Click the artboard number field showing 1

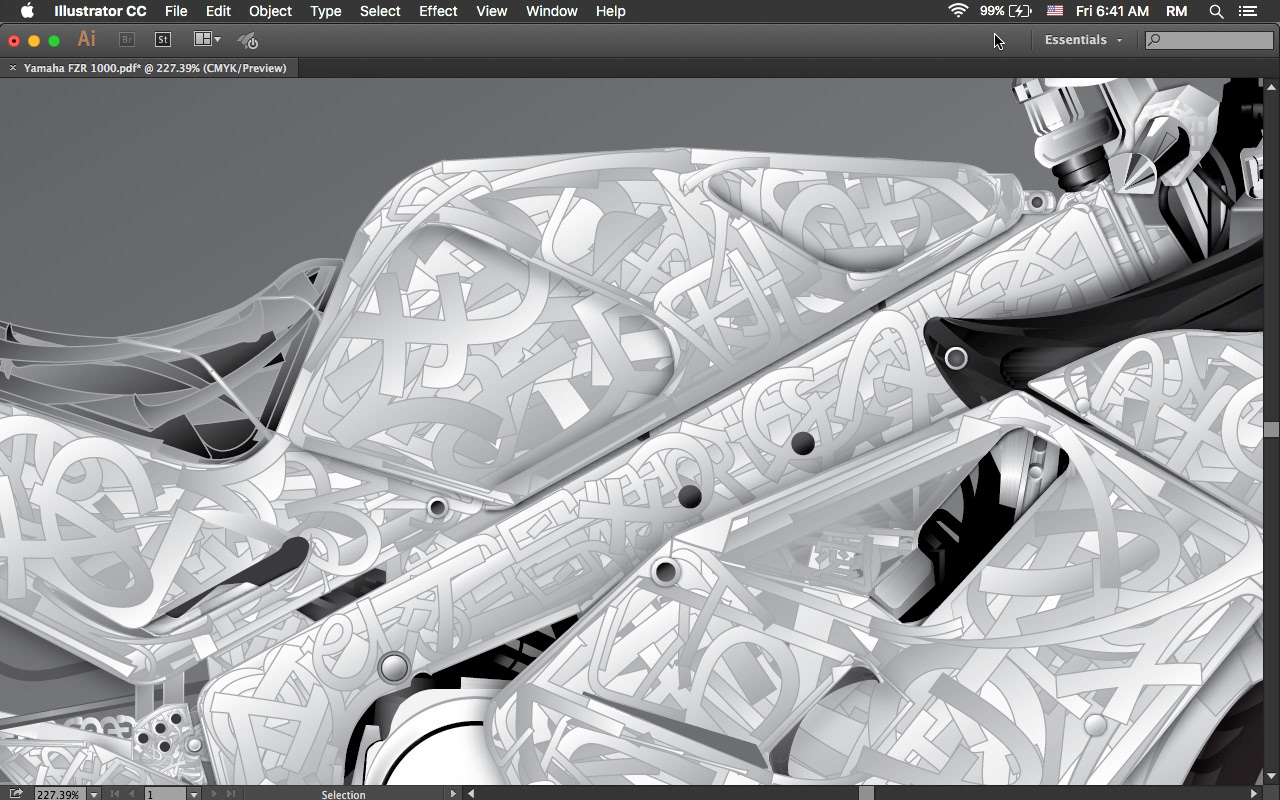[165, 794]
